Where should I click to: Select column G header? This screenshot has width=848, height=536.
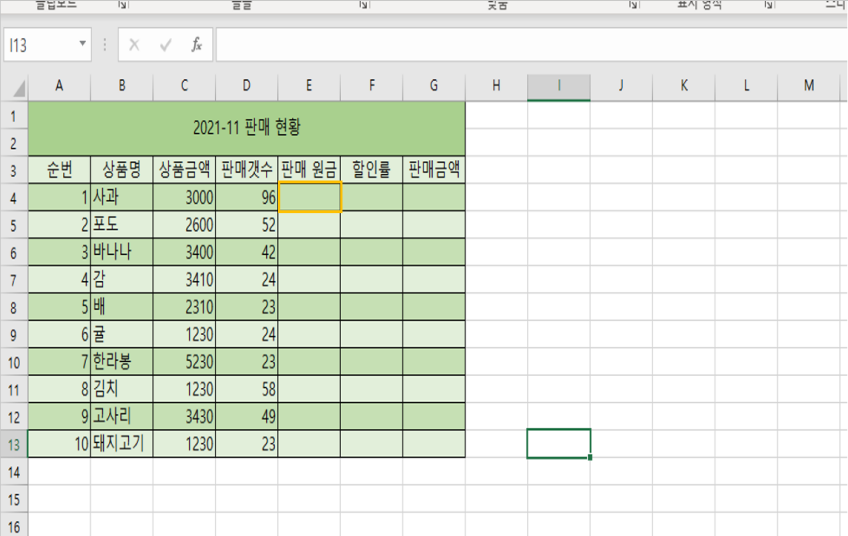coord(434,85)
